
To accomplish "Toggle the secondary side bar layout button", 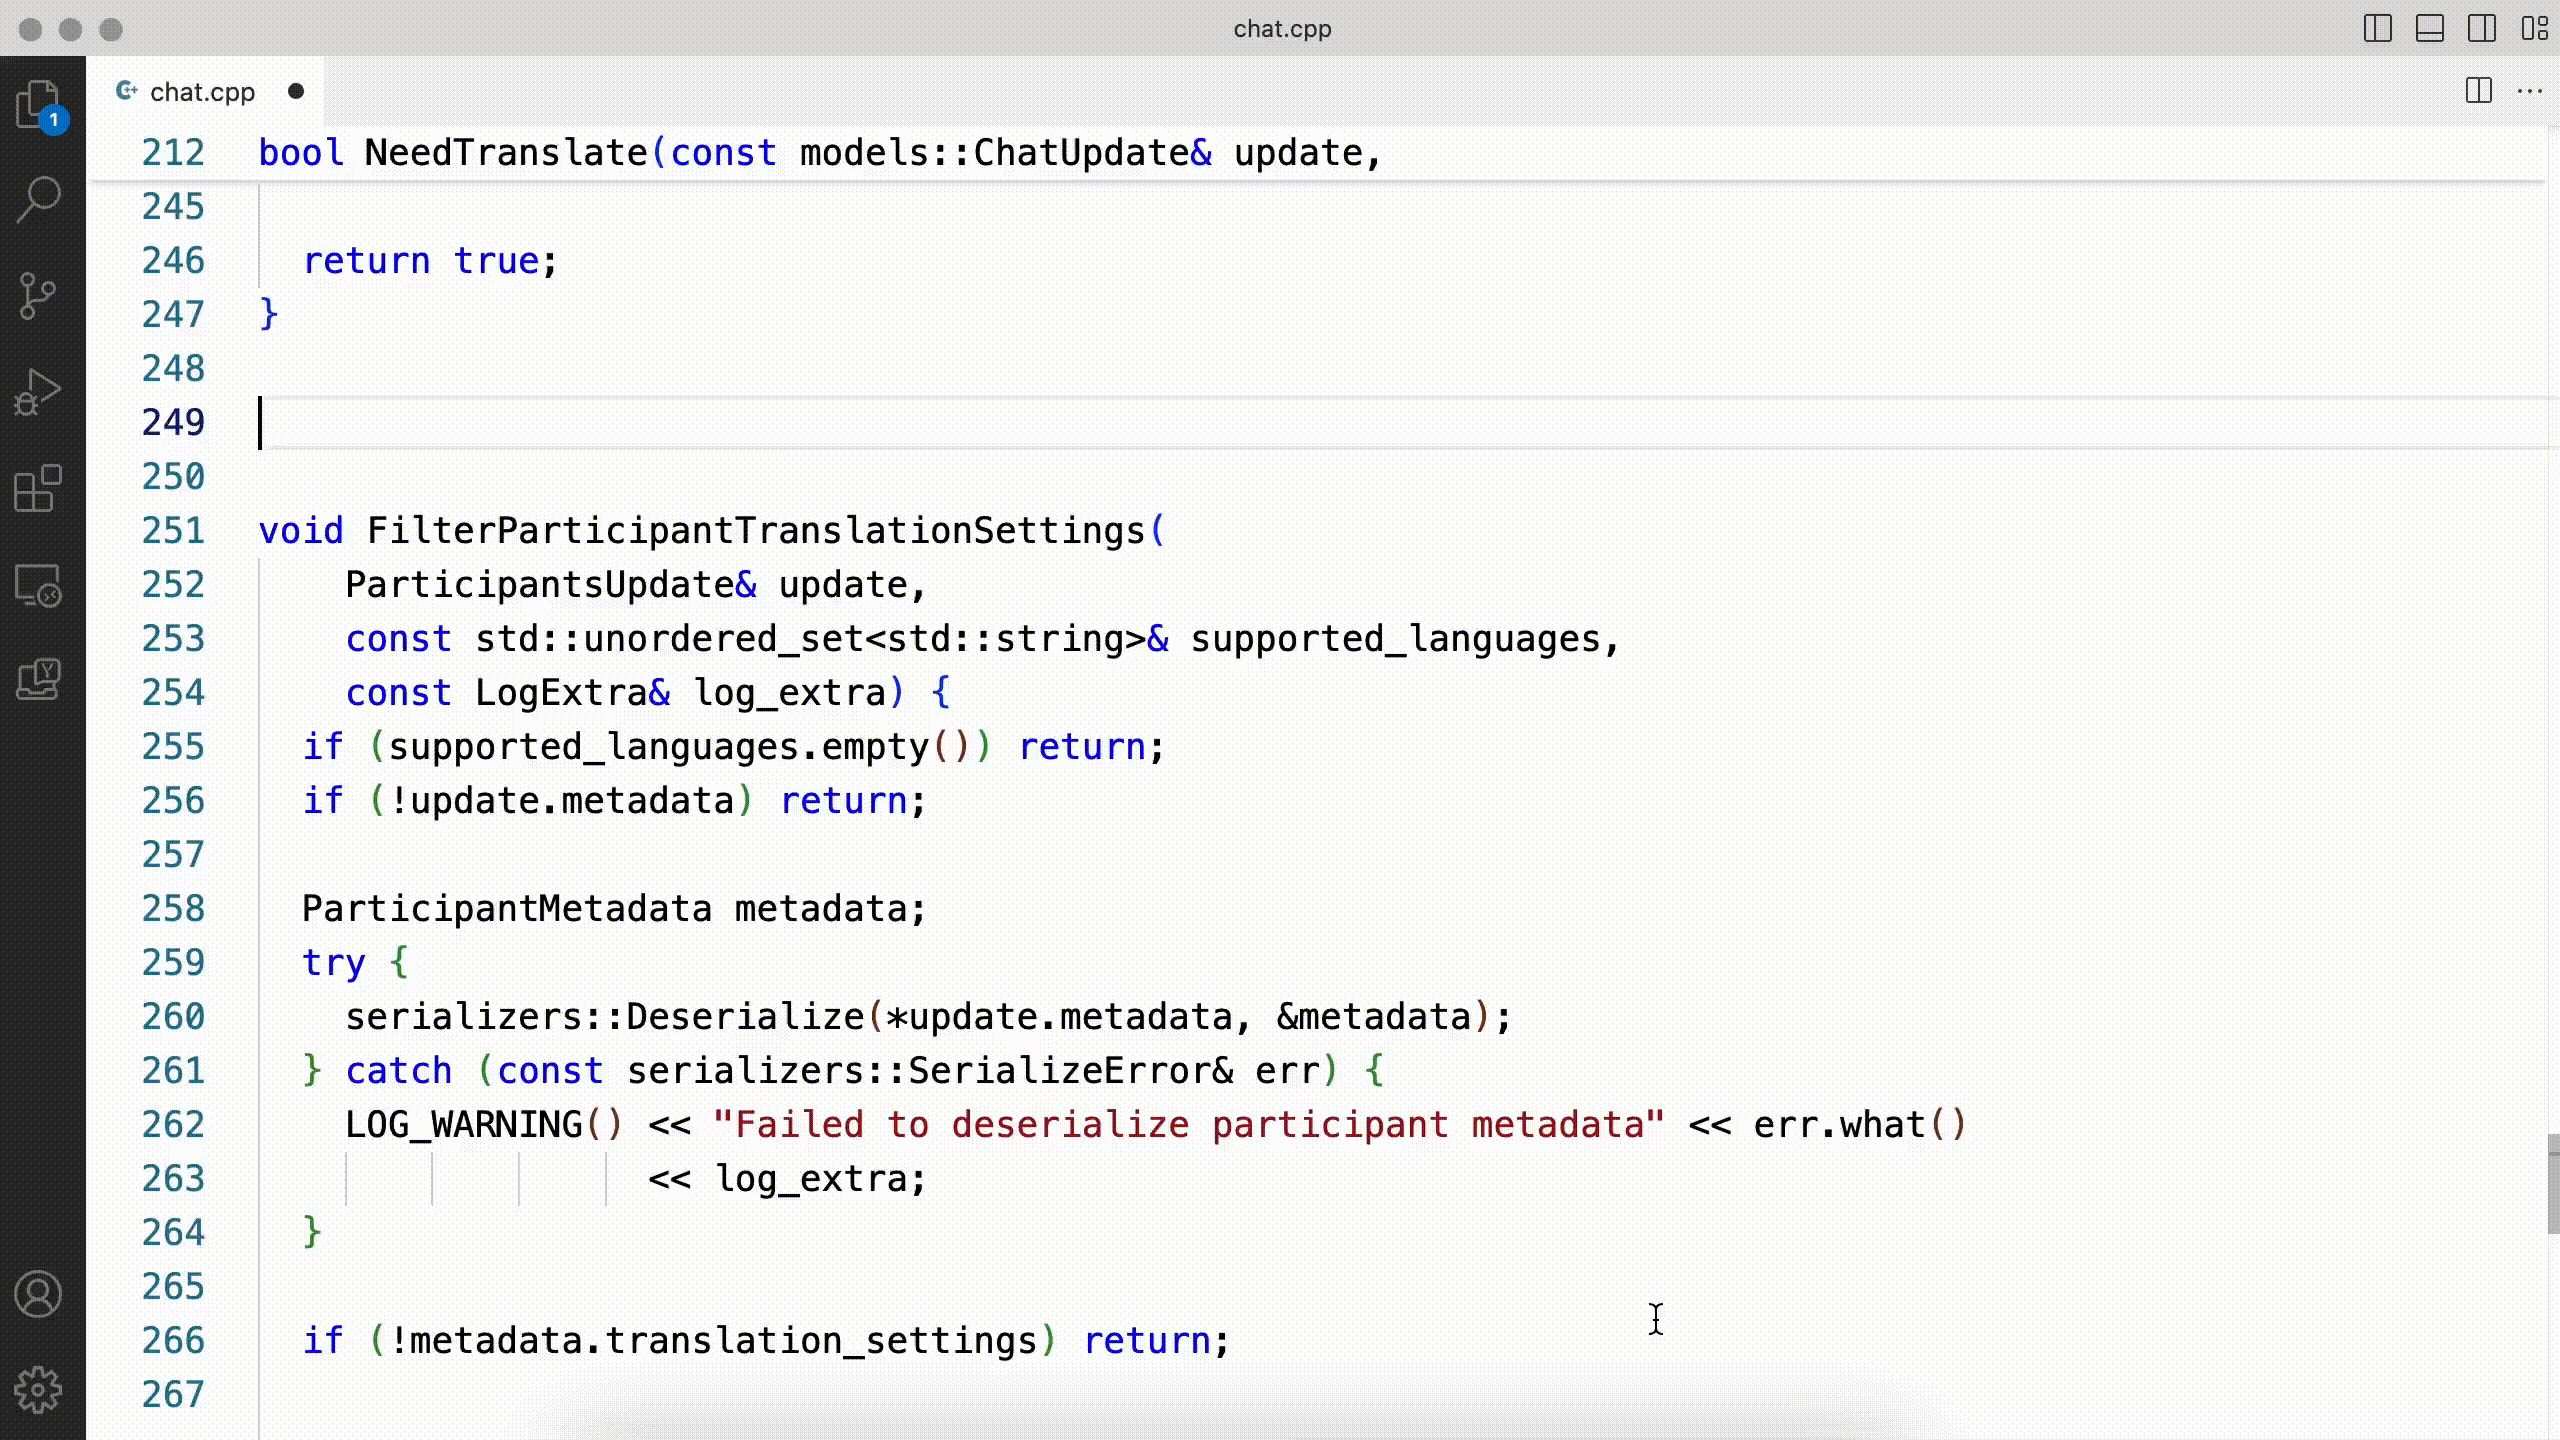I will point(2481,29).
